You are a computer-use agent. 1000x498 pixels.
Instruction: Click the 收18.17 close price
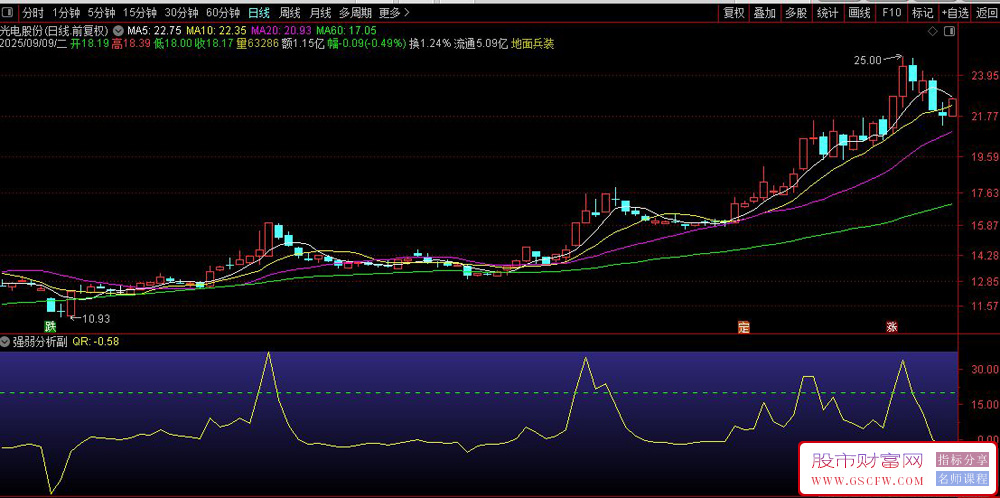pyautogui.click(x=216, y=43)
